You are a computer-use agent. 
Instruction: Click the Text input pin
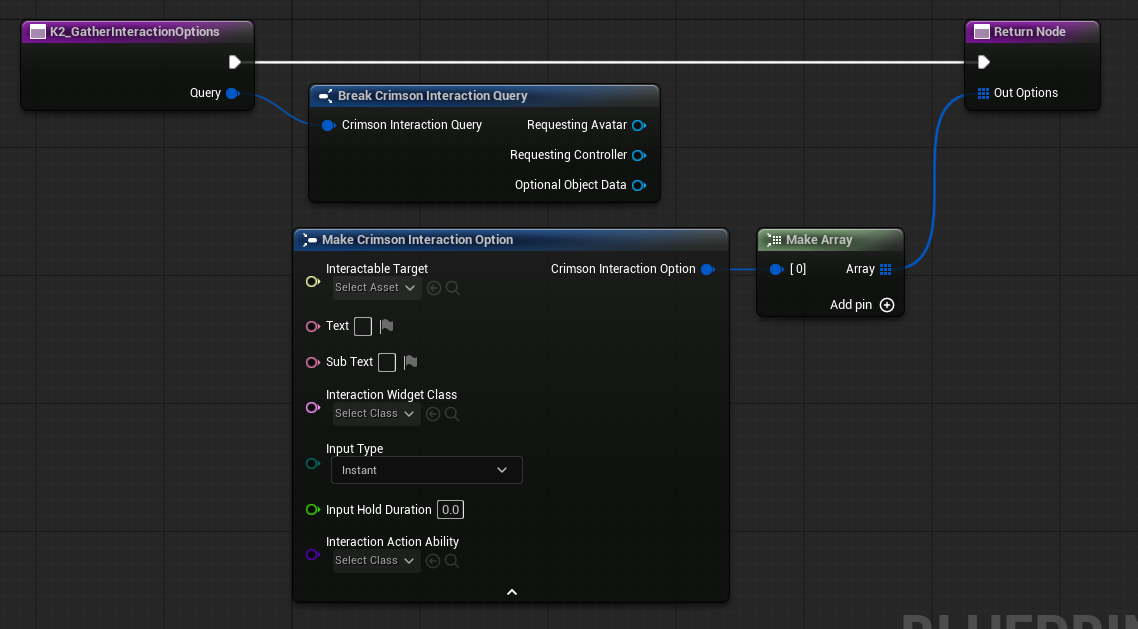pyautogui.click(x=313, y=326)
